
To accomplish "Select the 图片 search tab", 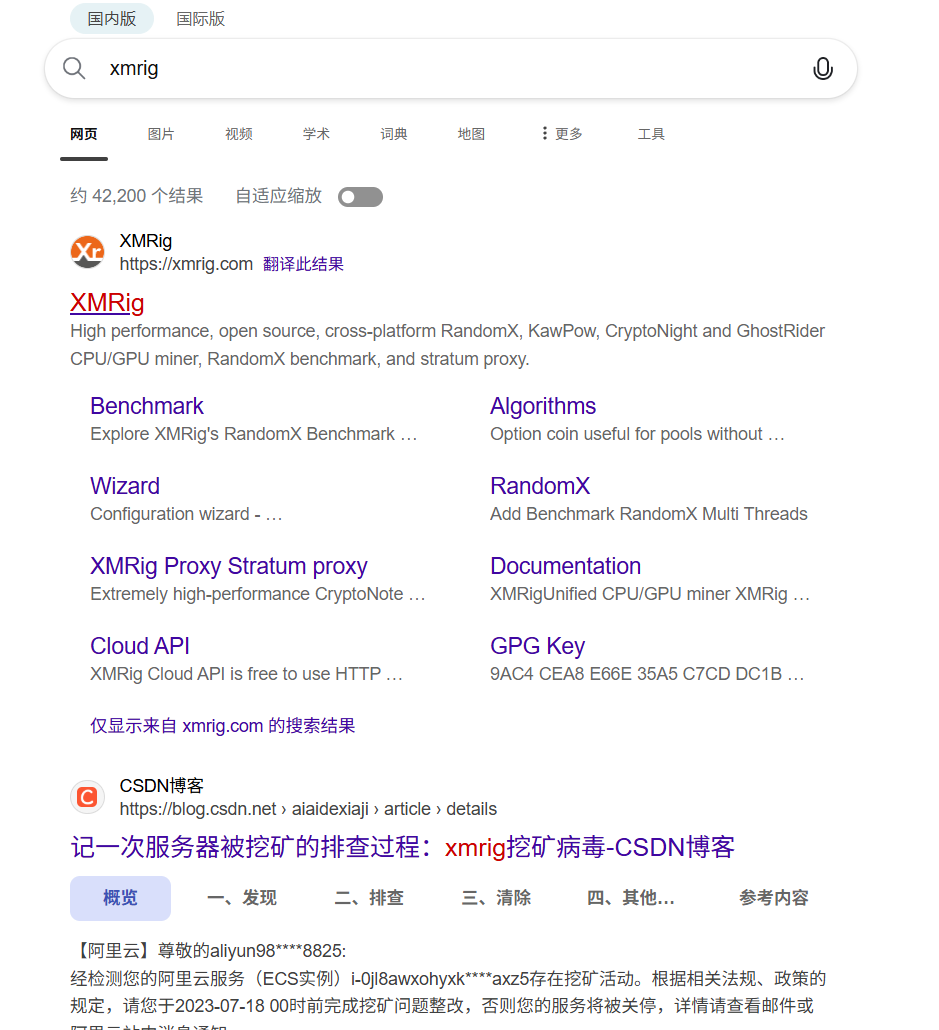I will pyautogui.click(x=161, y=134).
